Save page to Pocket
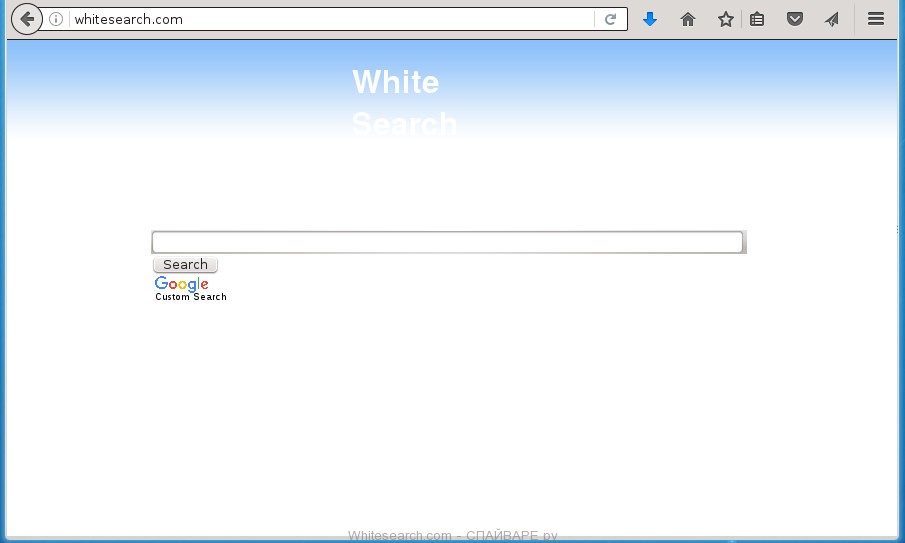The height and width of the screenshot is (543, 905). click(795, 19)
